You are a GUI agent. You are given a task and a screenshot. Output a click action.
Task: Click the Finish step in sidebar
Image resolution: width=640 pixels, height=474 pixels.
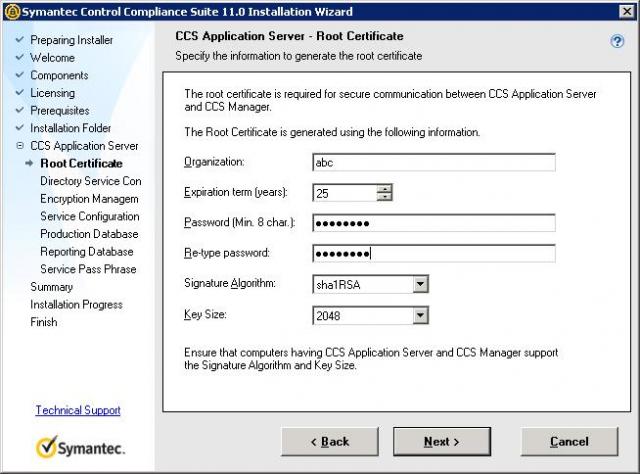(x=44, y=322)
